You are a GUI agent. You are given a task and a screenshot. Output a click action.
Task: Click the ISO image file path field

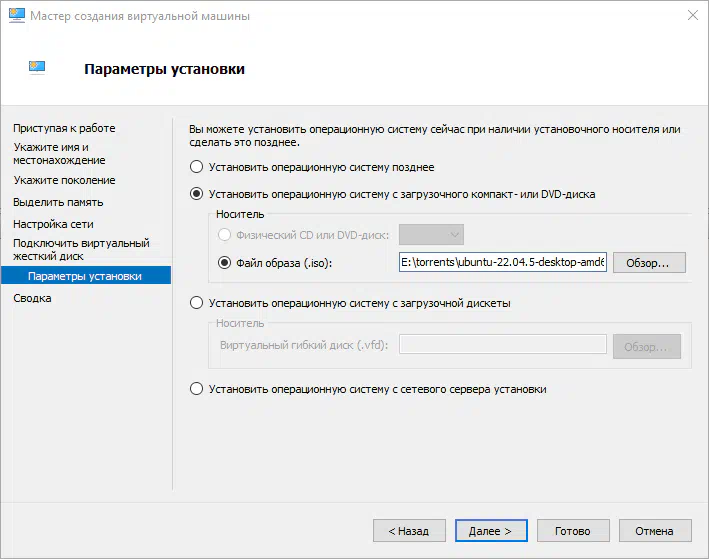[502, 262]
